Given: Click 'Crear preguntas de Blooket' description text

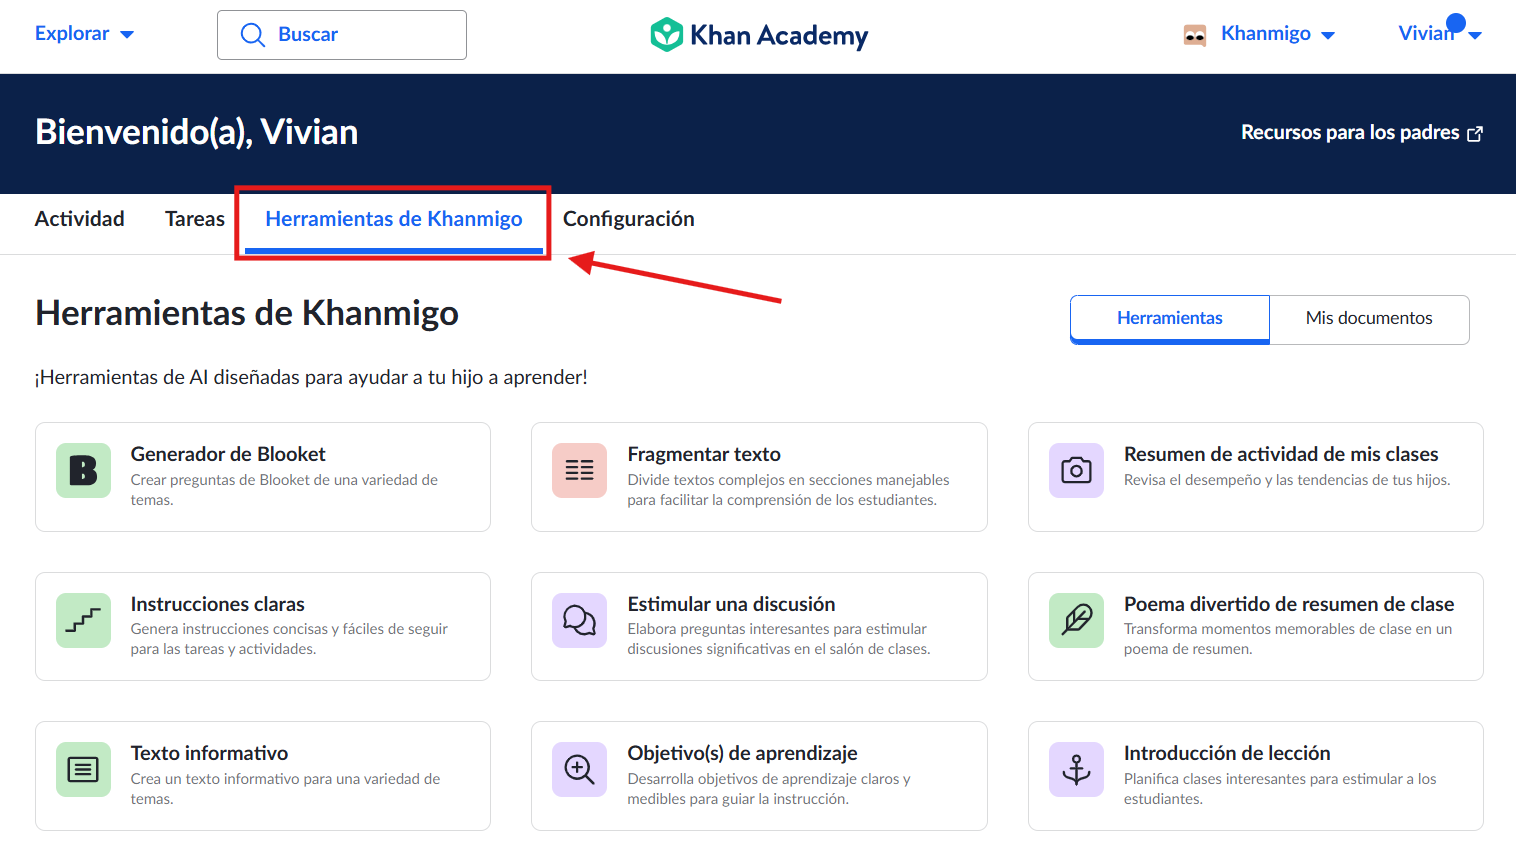Looking at the screenshot, I should 284,490.
